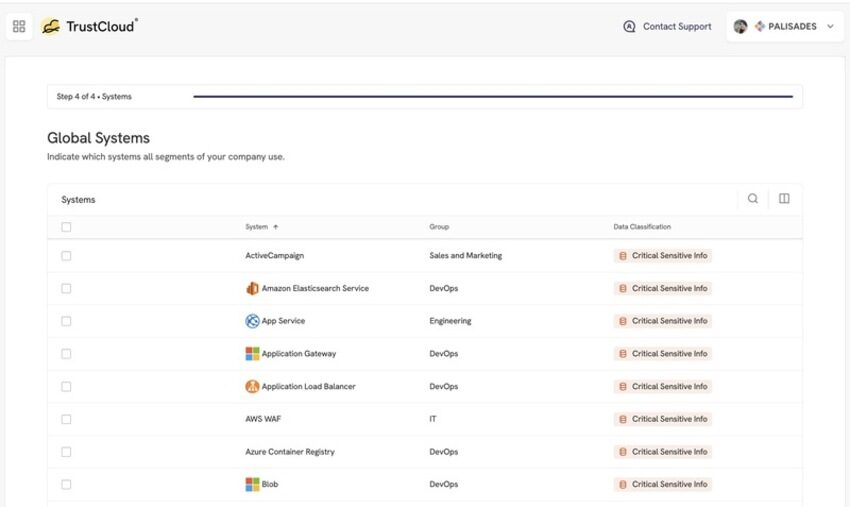Screen dimensions: 850x507
Task: Click the Application Gateway Microsoft icon
Action: click(252, 354)
